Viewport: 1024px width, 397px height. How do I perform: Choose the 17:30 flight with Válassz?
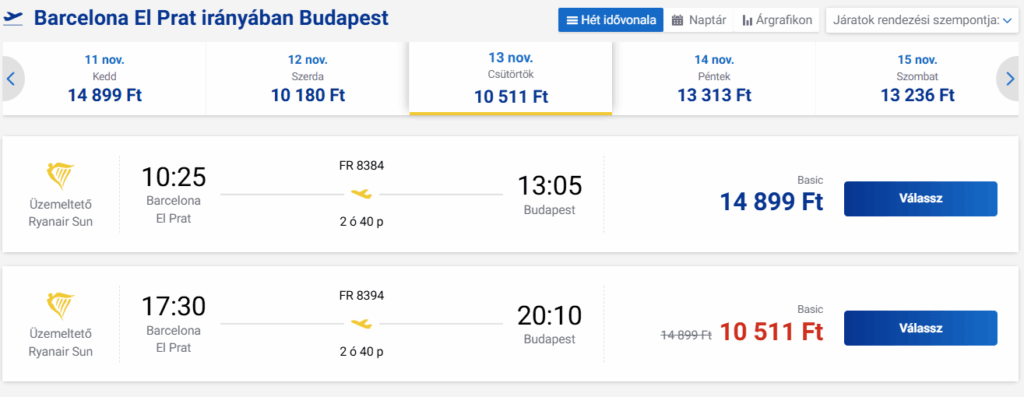920,328
